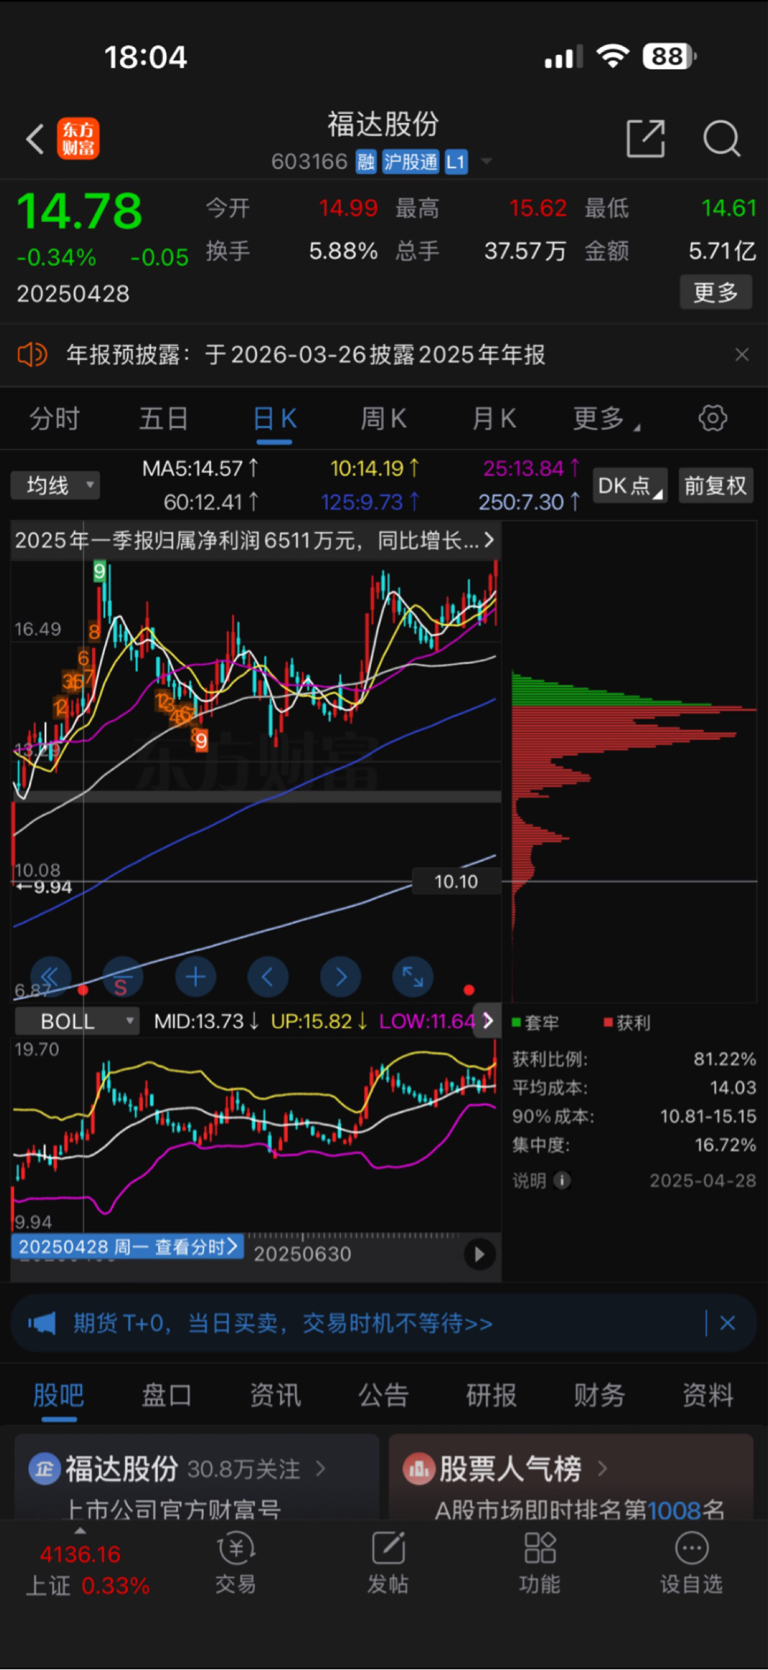
Task: Switch to the 资讯 tab
Action: coord(275,1395)
